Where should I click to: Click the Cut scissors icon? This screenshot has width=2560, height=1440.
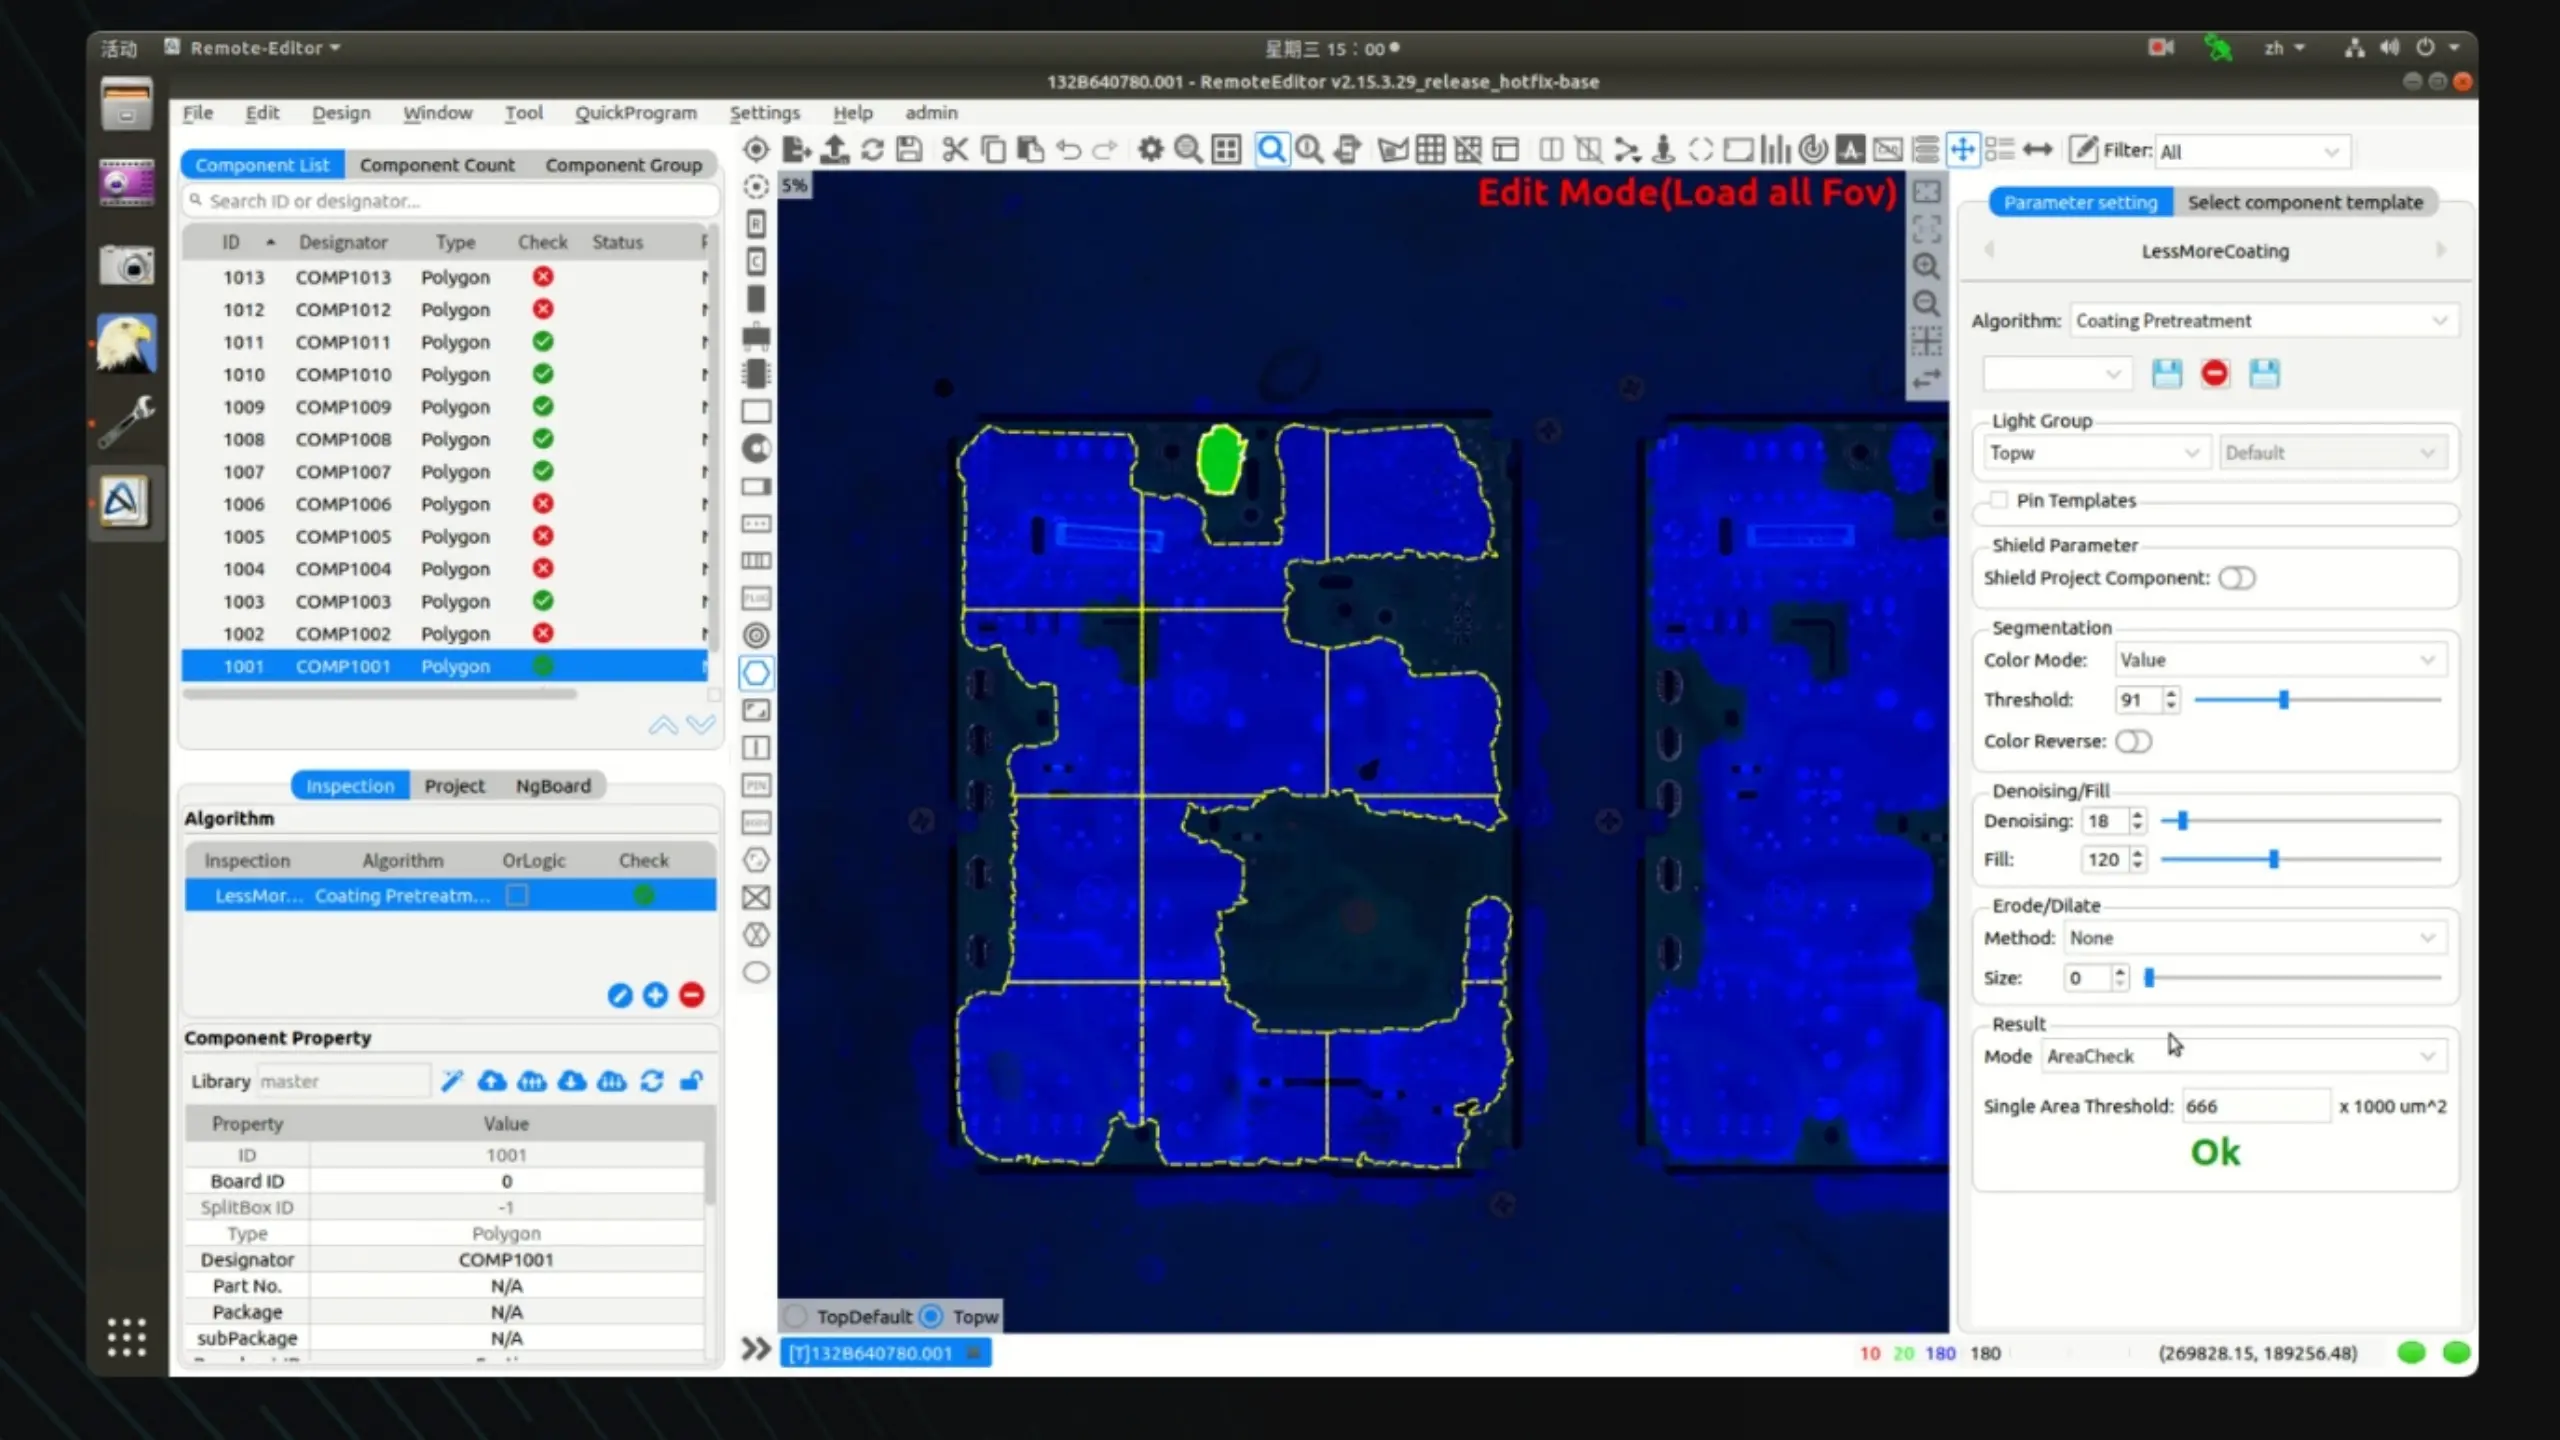pyautogui.click(x=955, y=150)
